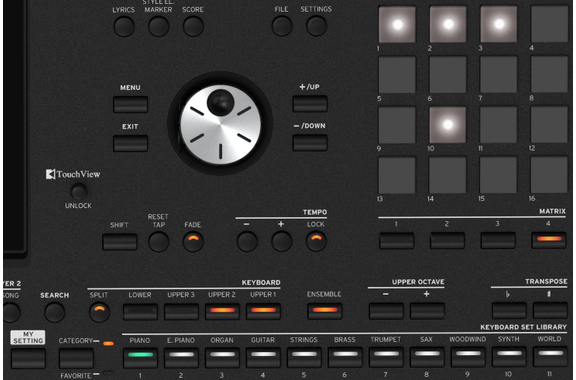Toggle the TouchView UNLOCK button

[79, 192]
